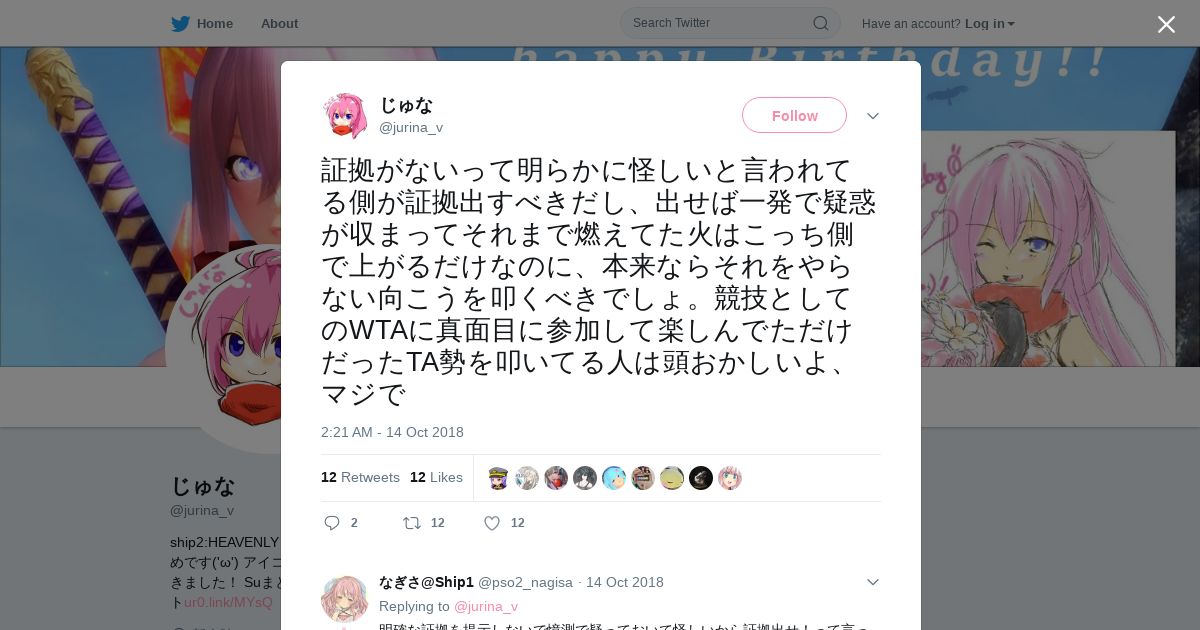Image resolution: width=1200 pixels, height=630 pixels.
Task: Click the tweet timestamp 2:21 AM link
Action: [392, 432]
